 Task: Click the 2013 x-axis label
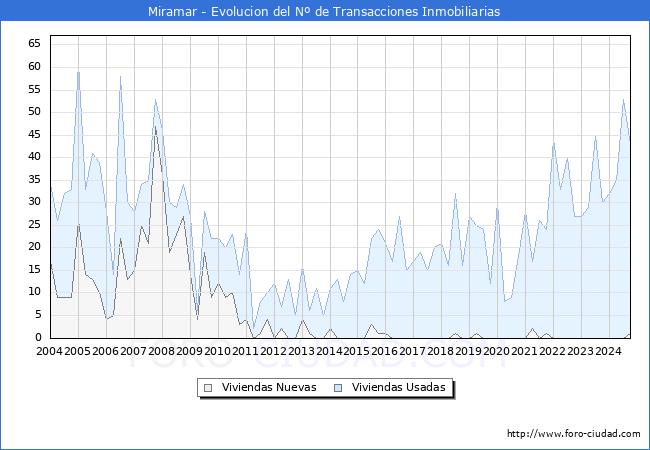click(301, 351)
